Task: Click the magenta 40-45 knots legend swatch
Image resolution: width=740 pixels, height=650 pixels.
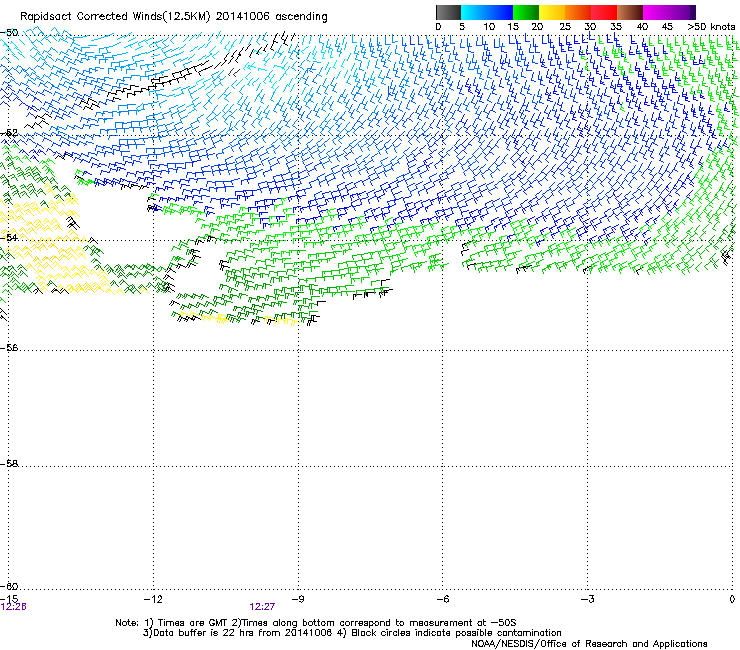Action: 656,12
